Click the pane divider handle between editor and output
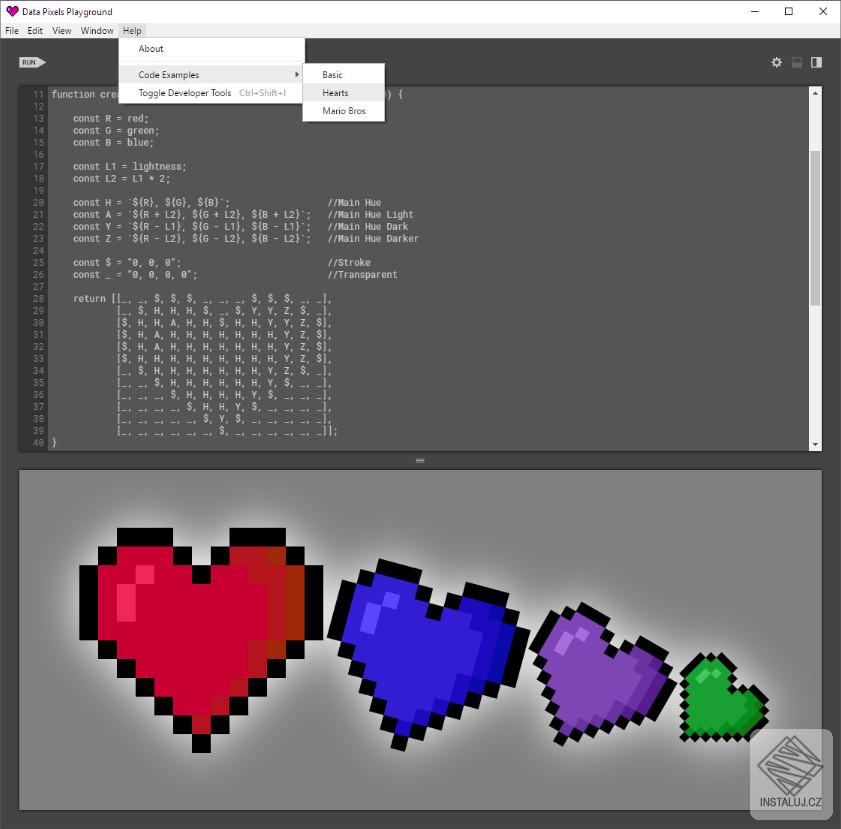841x829 pixels. pos(420,461)
